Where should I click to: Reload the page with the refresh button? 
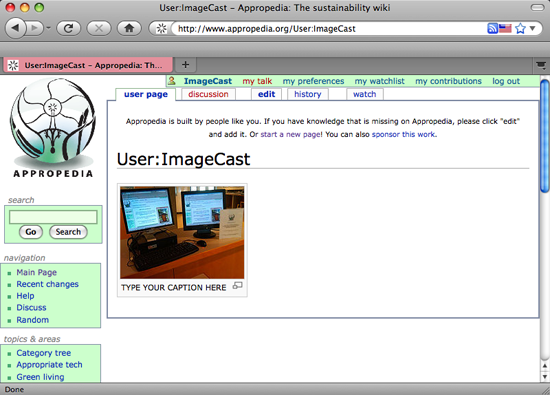tap(68, 28)
